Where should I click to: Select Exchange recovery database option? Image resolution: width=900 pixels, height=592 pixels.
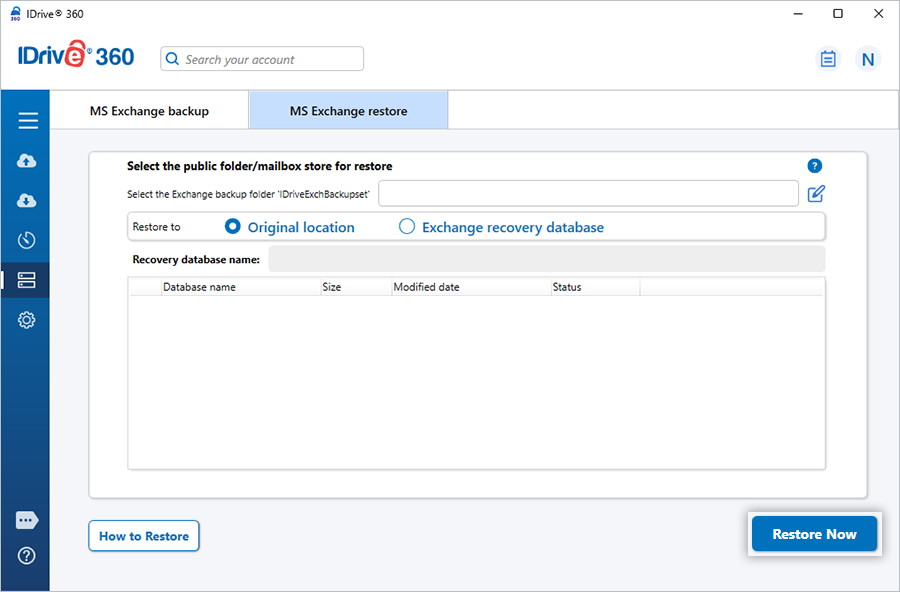click(x=407, y=227)
